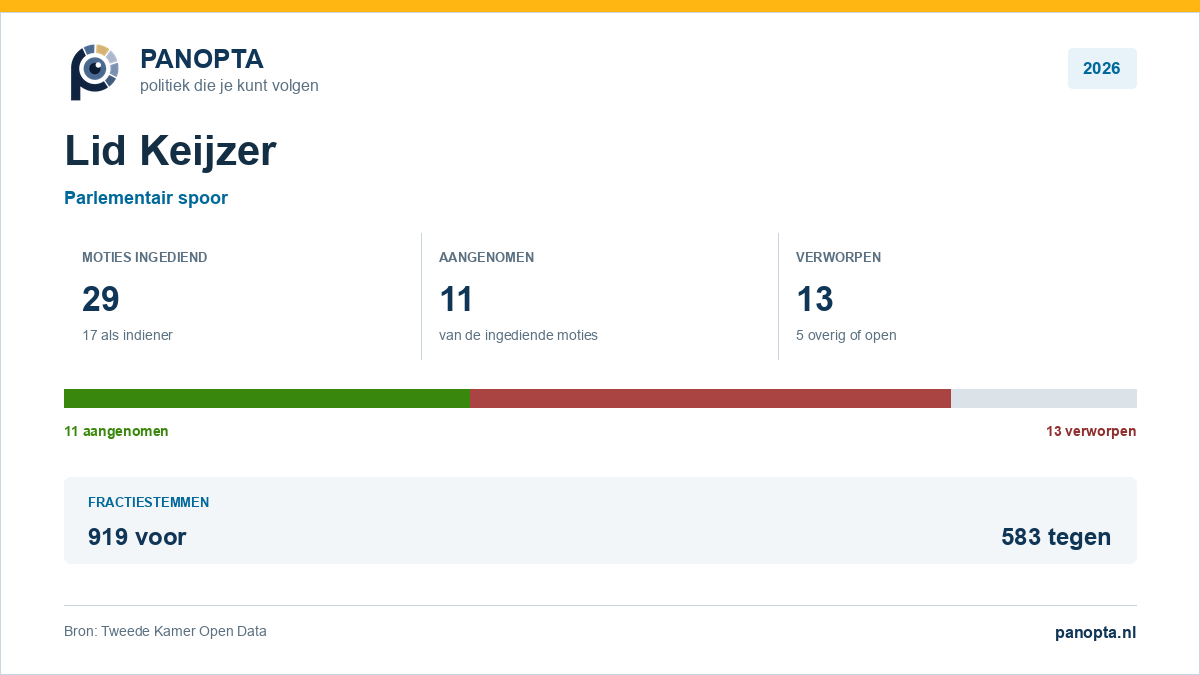Screen dimensions: 1200x675
Task: Click the PANOPTA brand name
Action: pyautogui.click(x=202, y=59)
